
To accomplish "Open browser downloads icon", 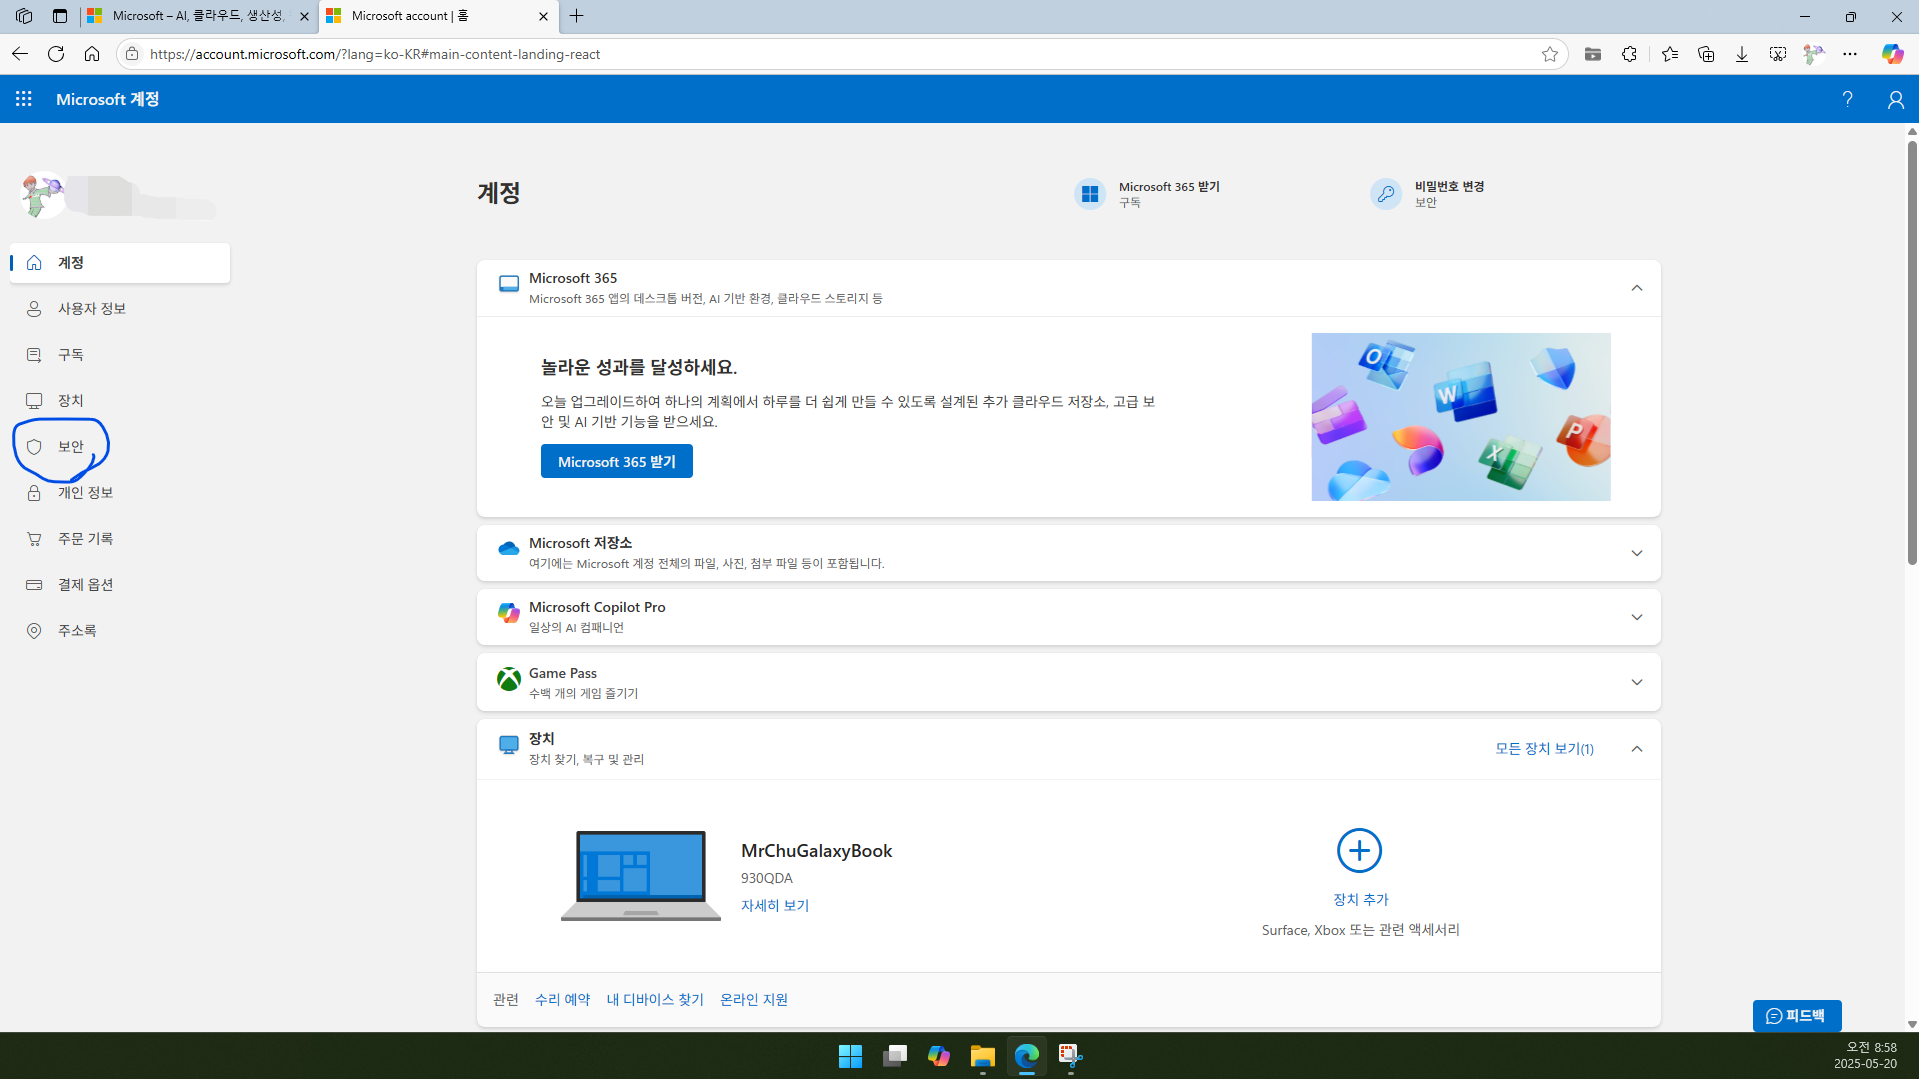I will click(x=1741, y=54).
